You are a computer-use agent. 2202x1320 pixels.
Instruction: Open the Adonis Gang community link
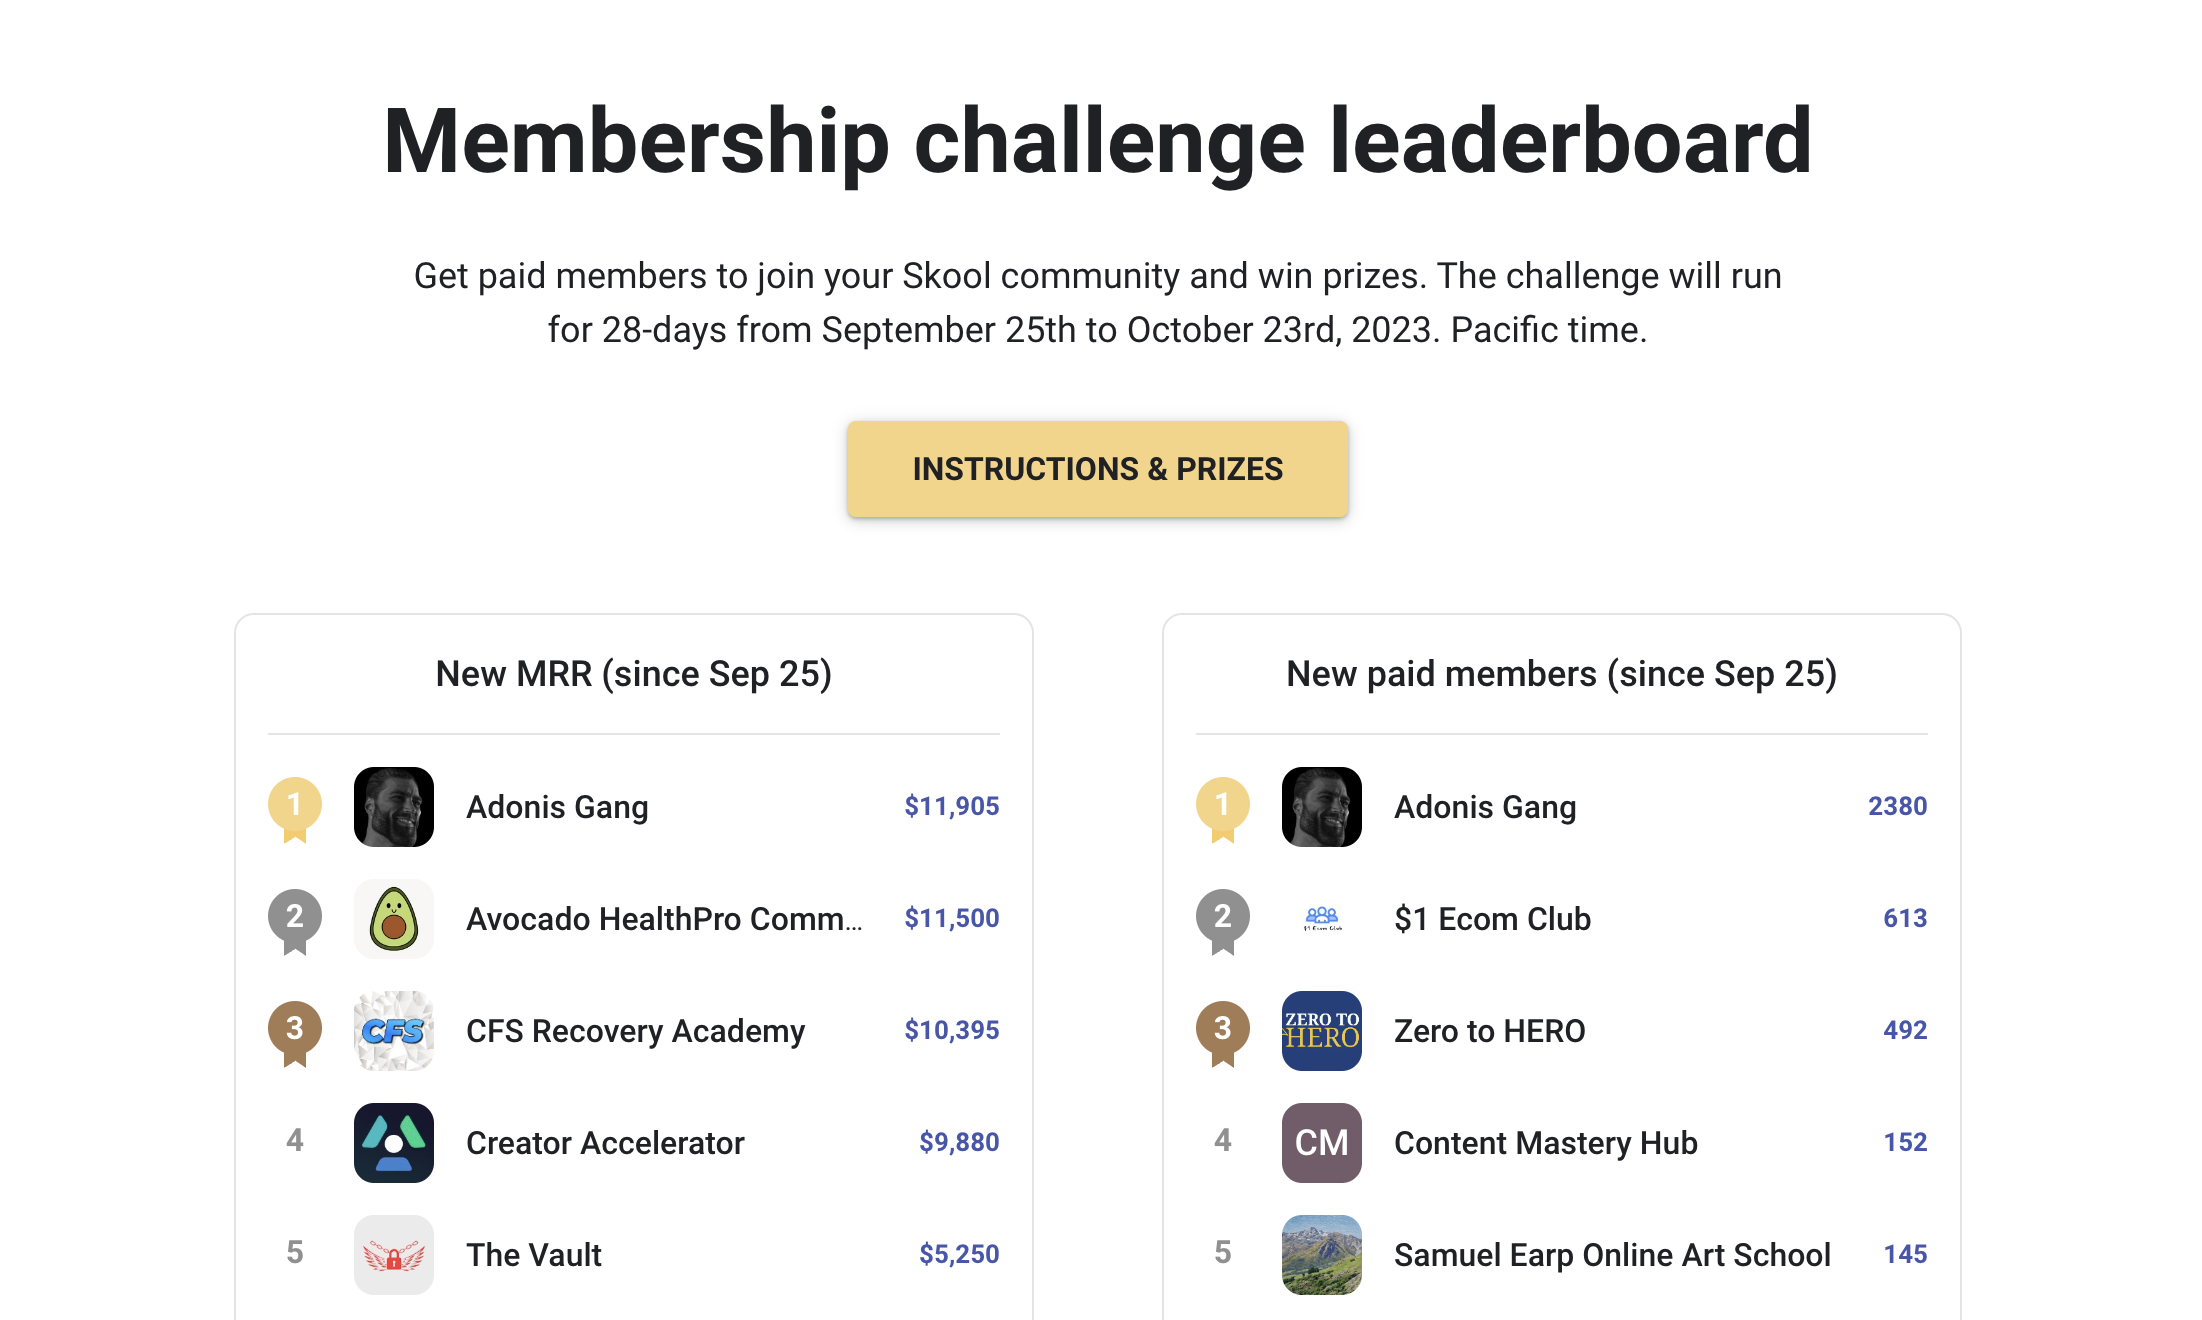(556, 807)
